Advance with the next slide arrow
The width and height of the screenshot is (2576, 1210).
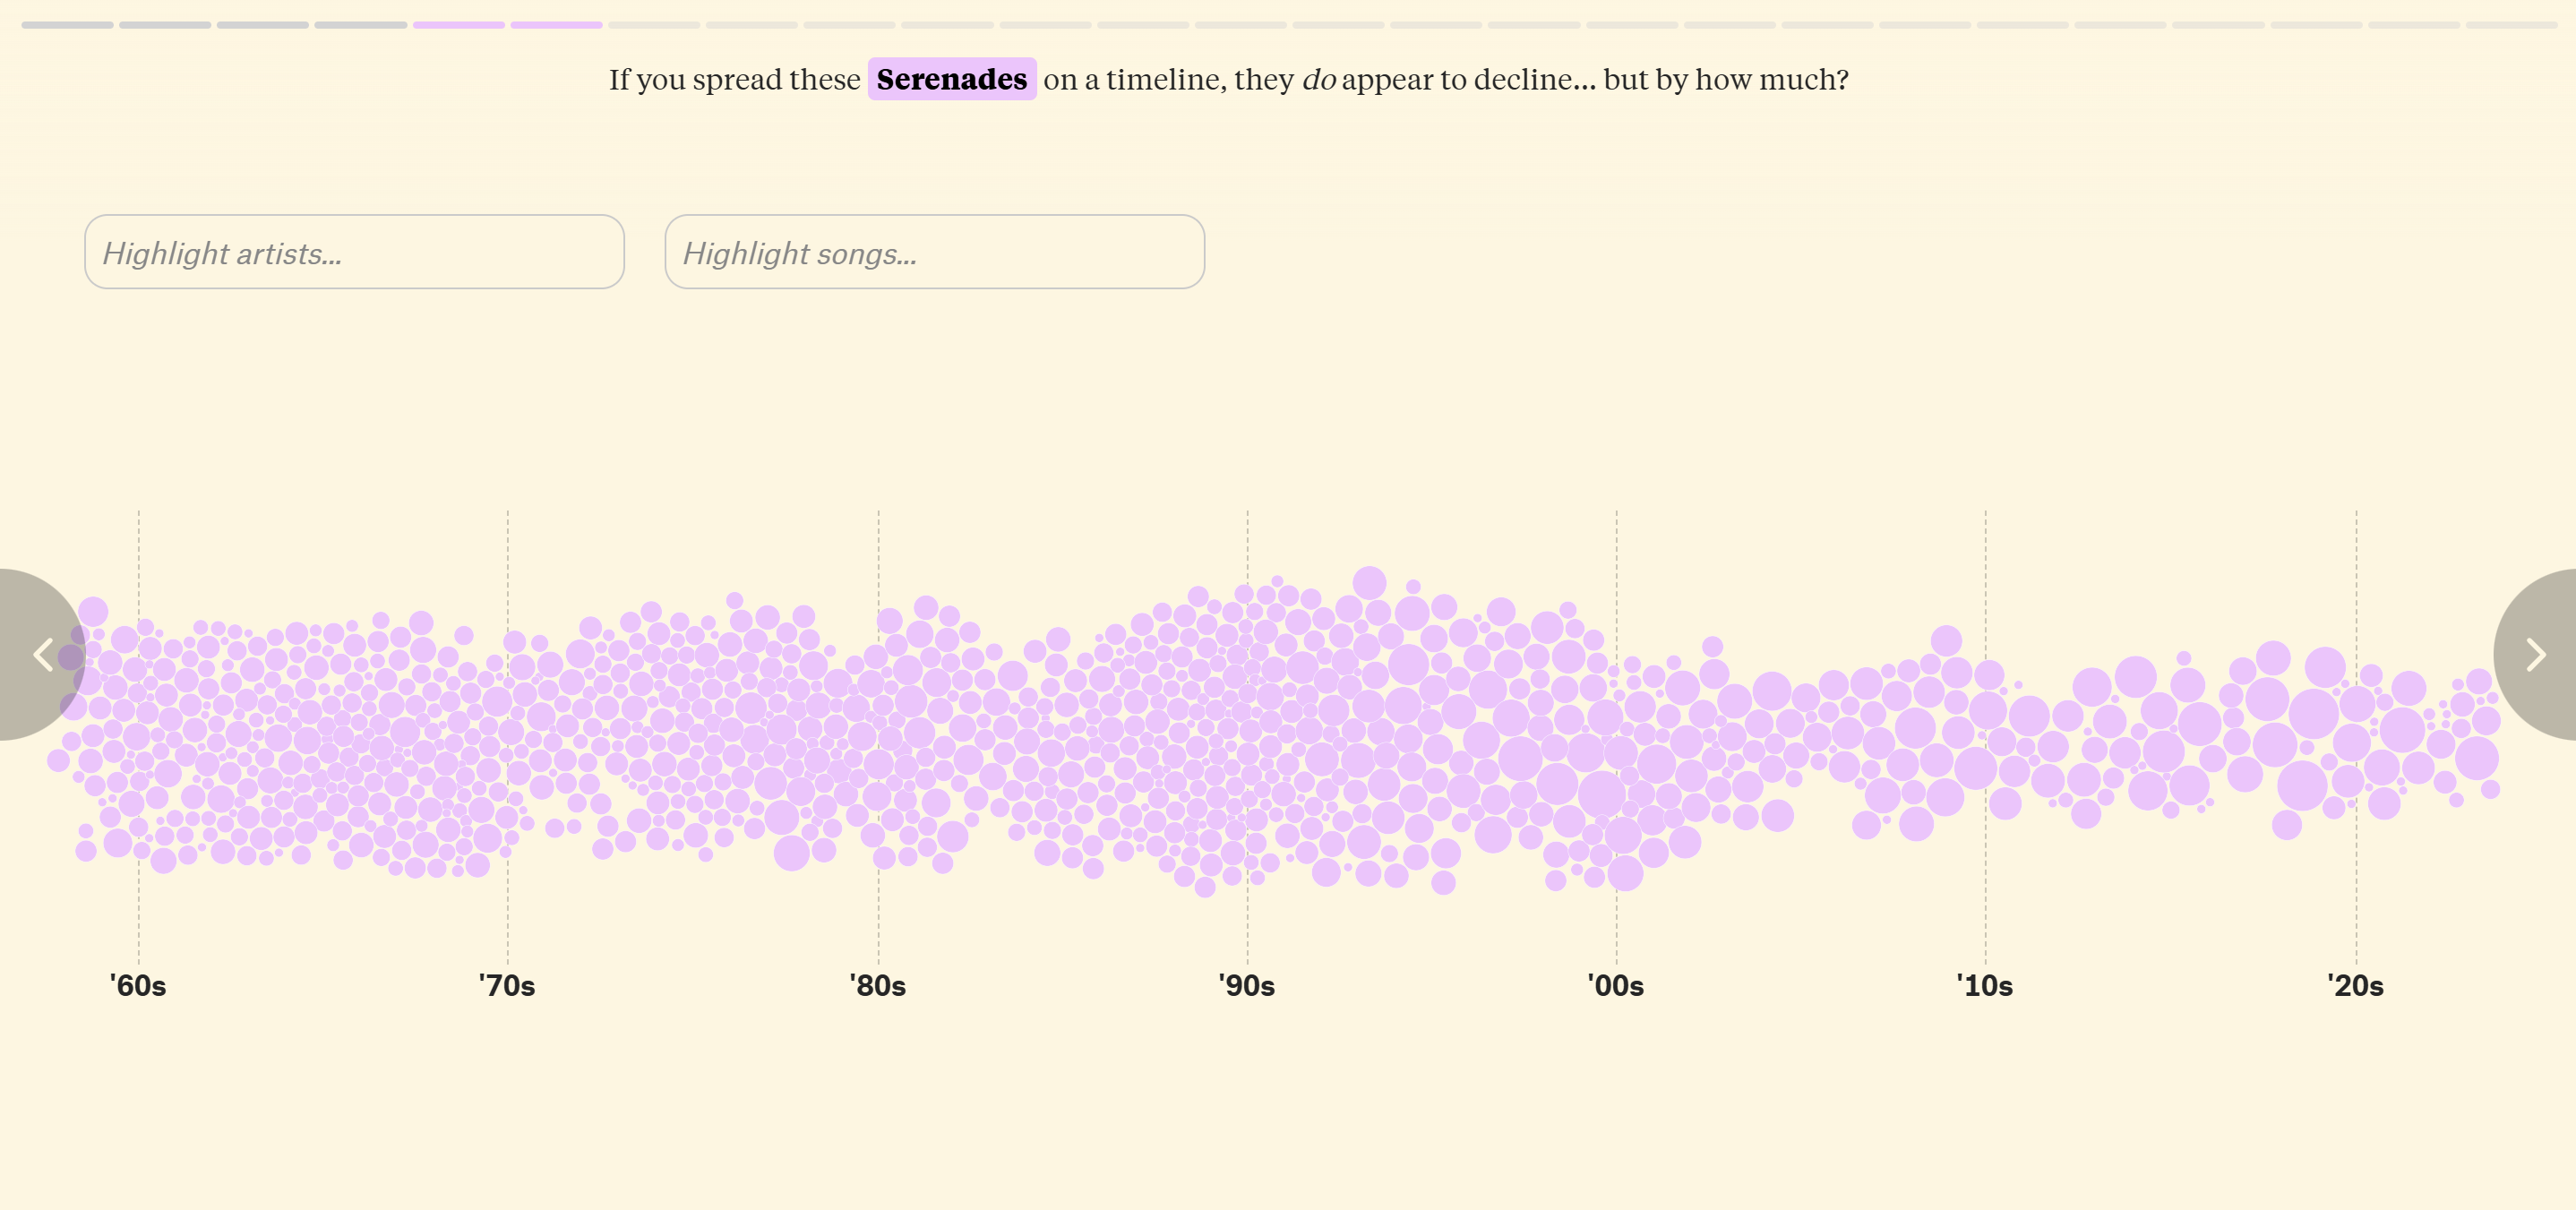tap(2534, 655)
